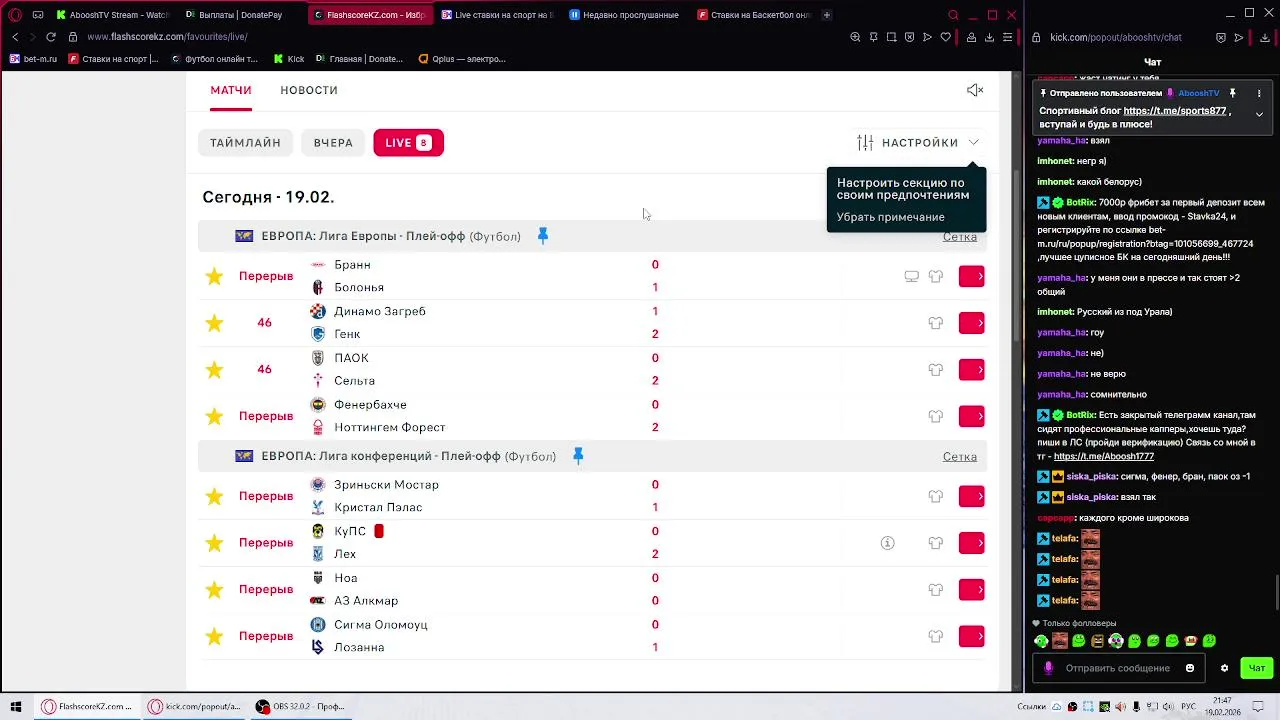Click jersey lineup icon for Фенербахче match
Viewport: 1280px width, 720px height.
click(936, 416)
